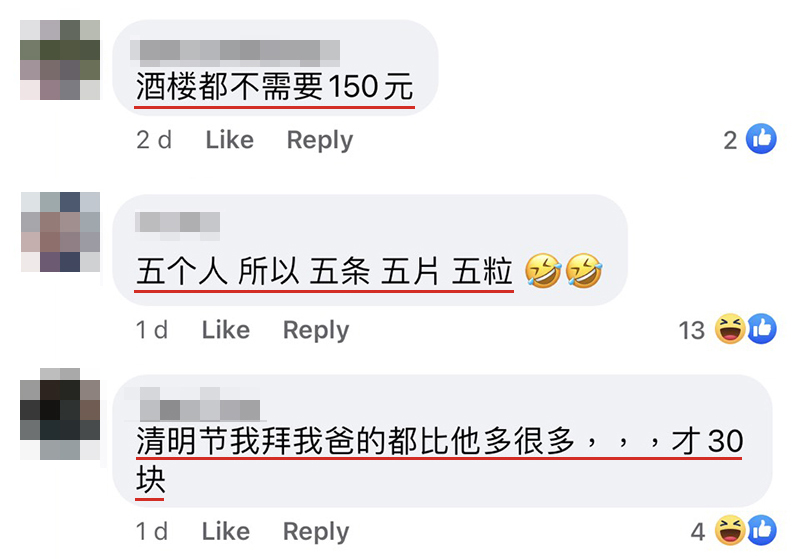
Task: Reply to the 清明节我拜我爸 comment
Action: click(x=316, y=531)
